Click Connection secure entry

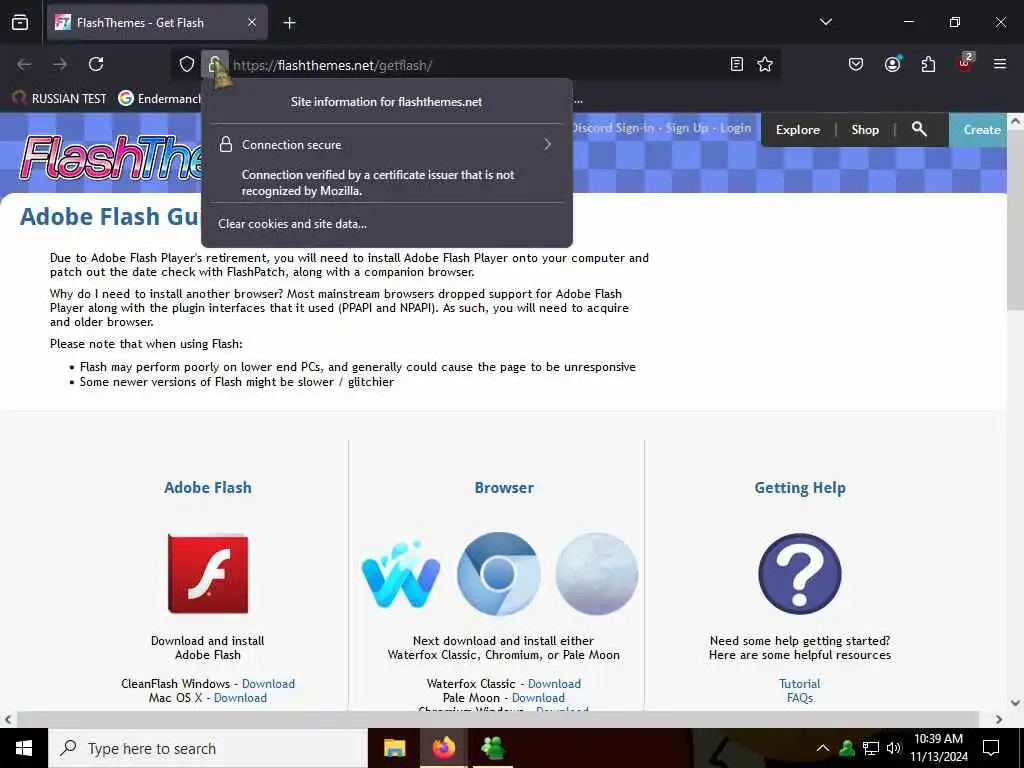pyautogui.click(x=387, y=144)
